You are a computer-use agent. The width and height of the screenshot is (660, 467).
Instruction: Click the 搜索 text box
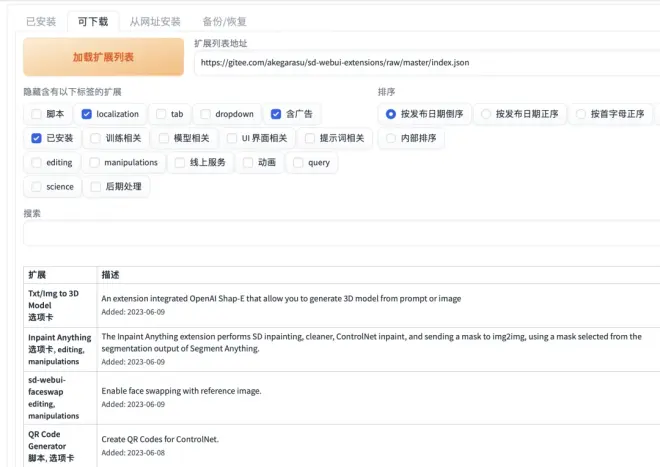[x=340, y=234]
